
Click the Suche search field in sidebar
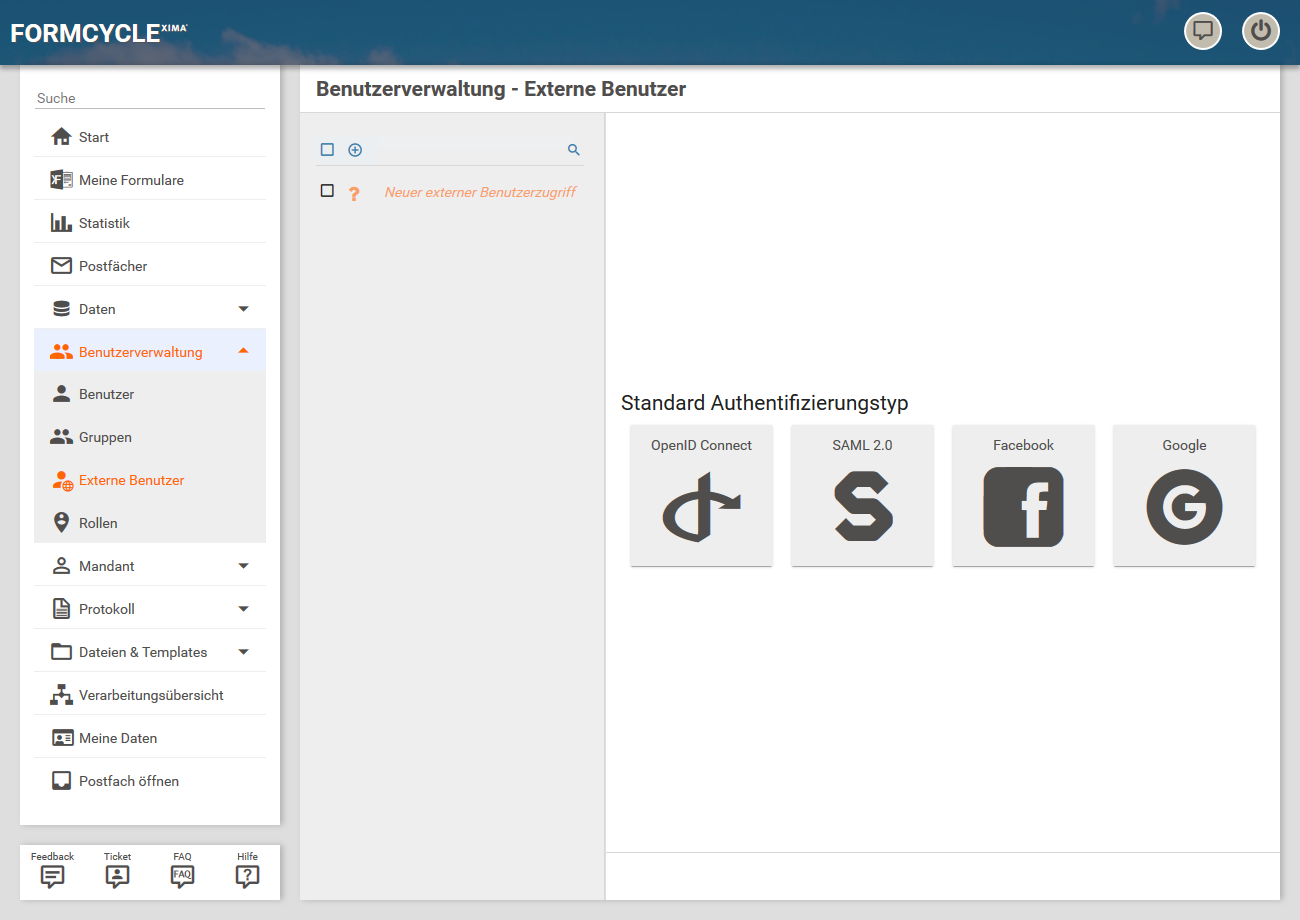pos(150,98)
